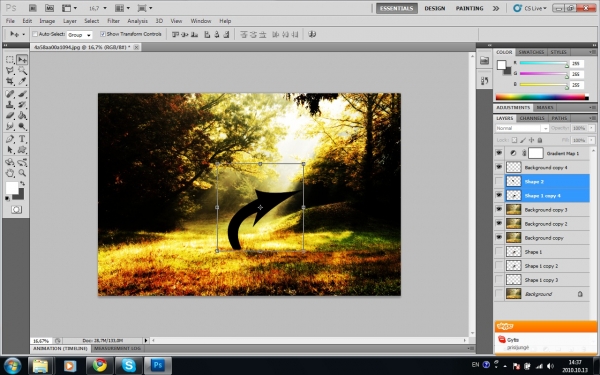
Task: Hide the Gradient Map 1 layer
Action: click(499, 153)
